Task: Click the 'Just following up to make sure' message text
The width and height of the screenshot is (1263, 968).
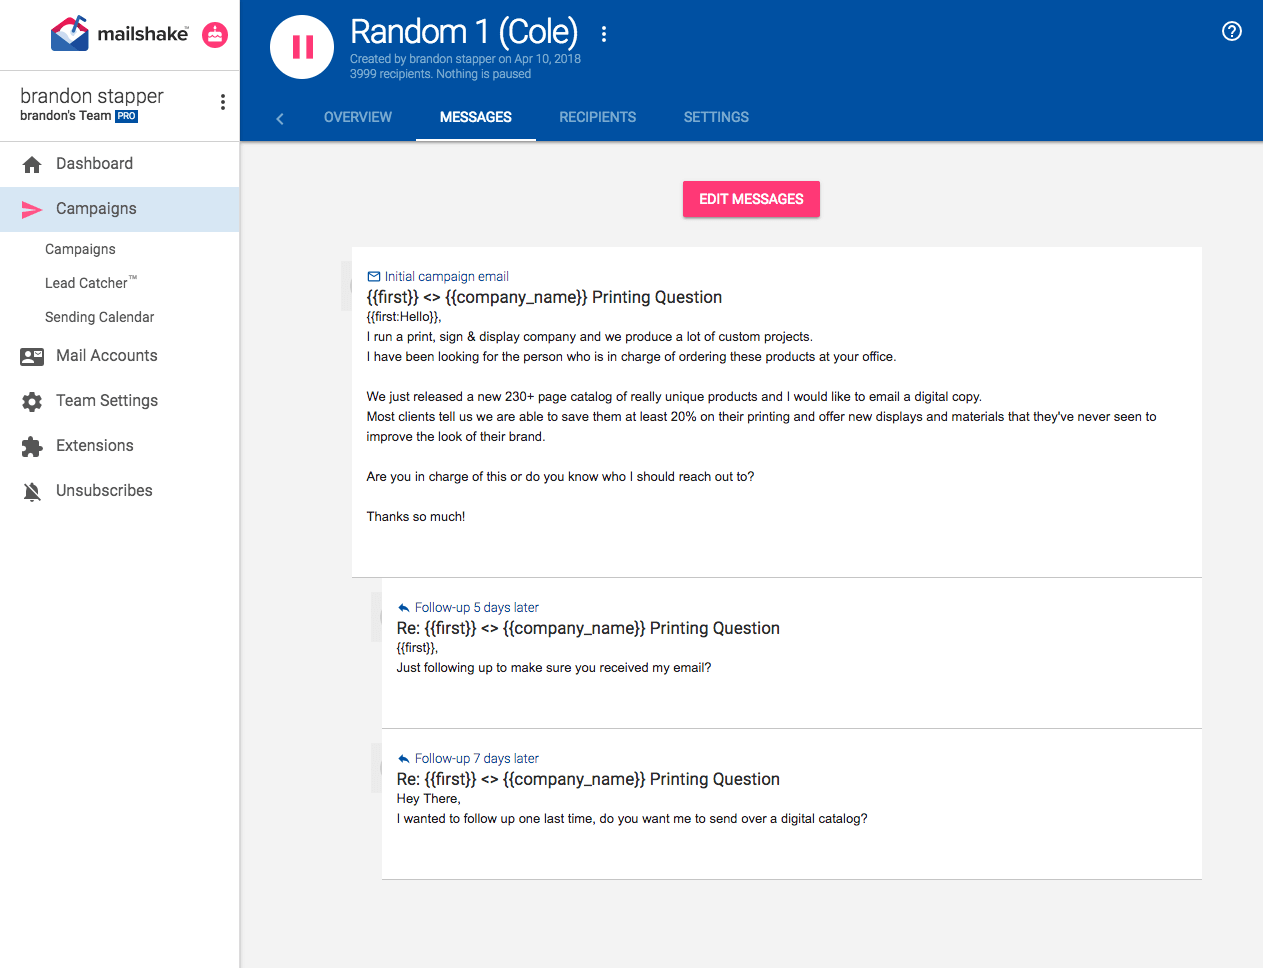Action: 554,668
